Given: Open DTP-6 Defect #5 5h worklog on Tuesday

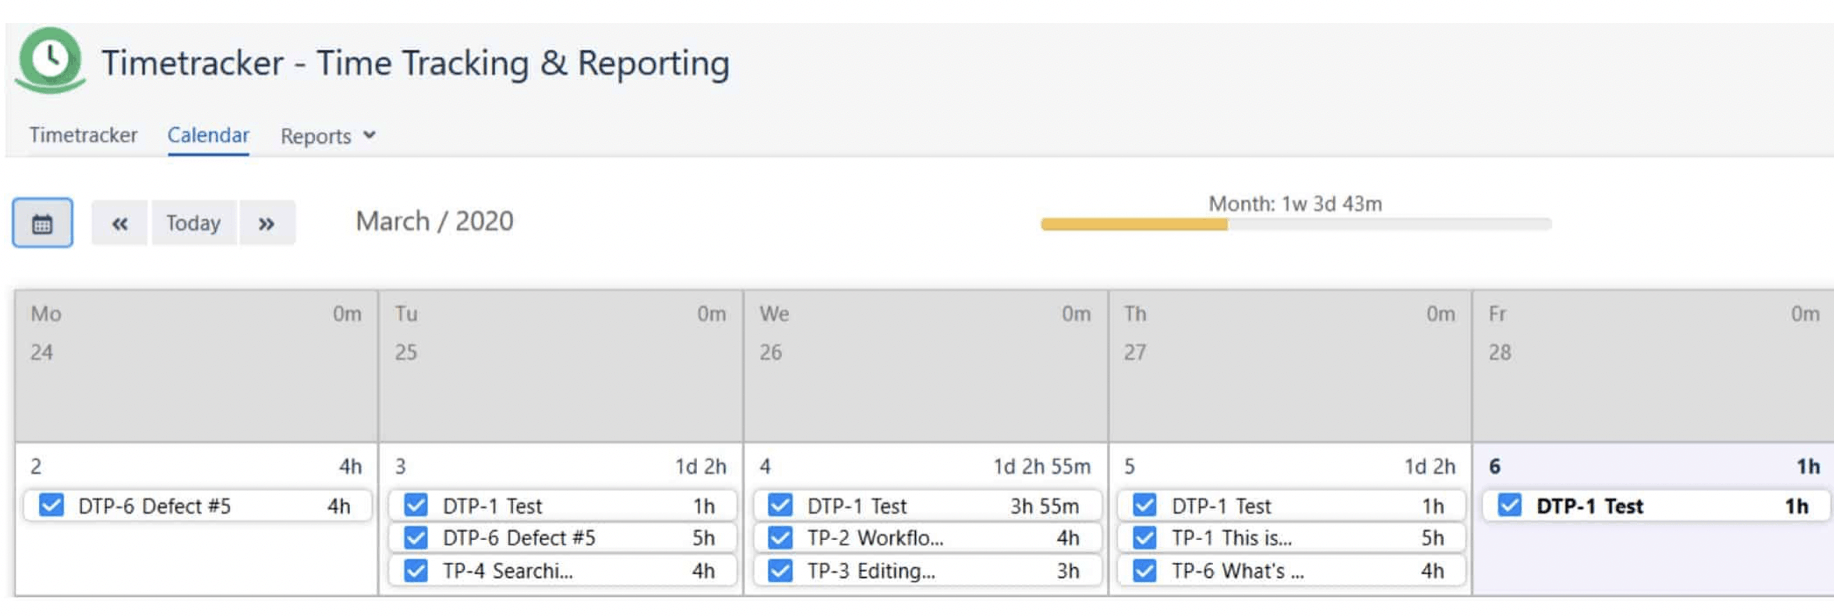Looking at the screenshot, I should coord(562,538).
